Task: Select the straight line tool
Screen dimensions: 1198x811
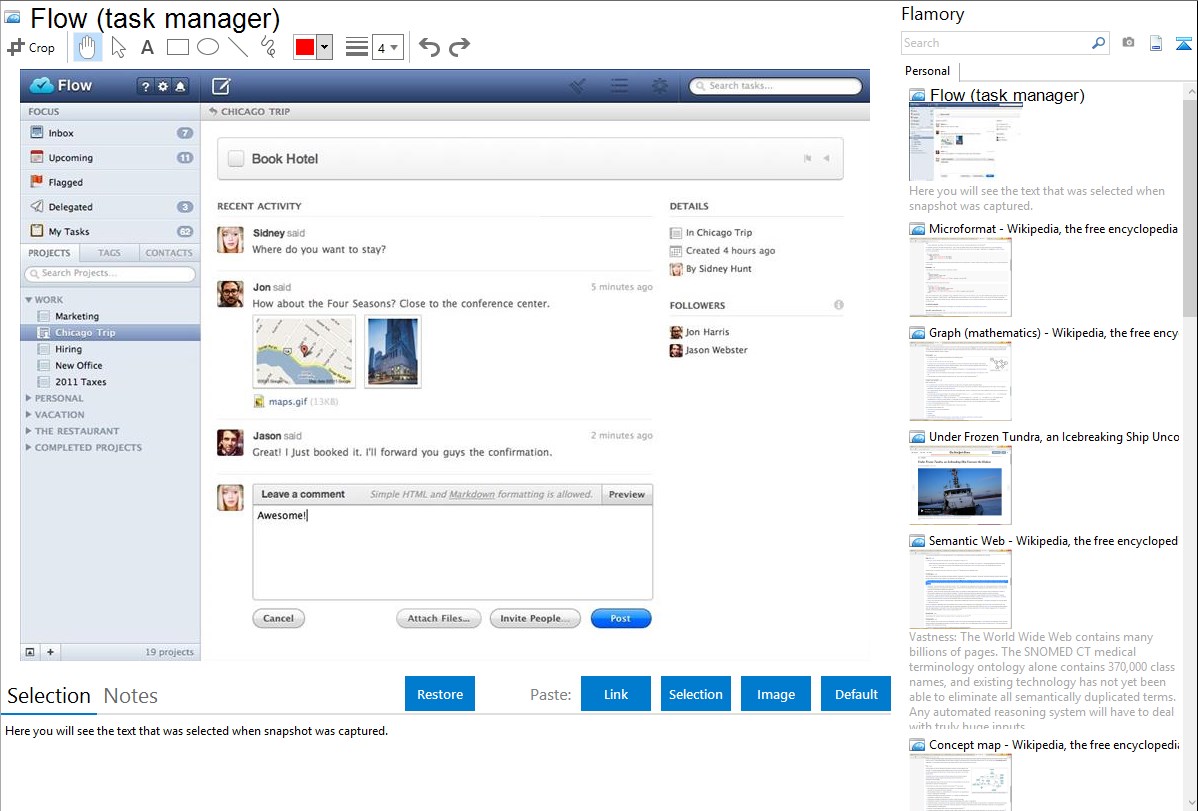Action: 238,47
